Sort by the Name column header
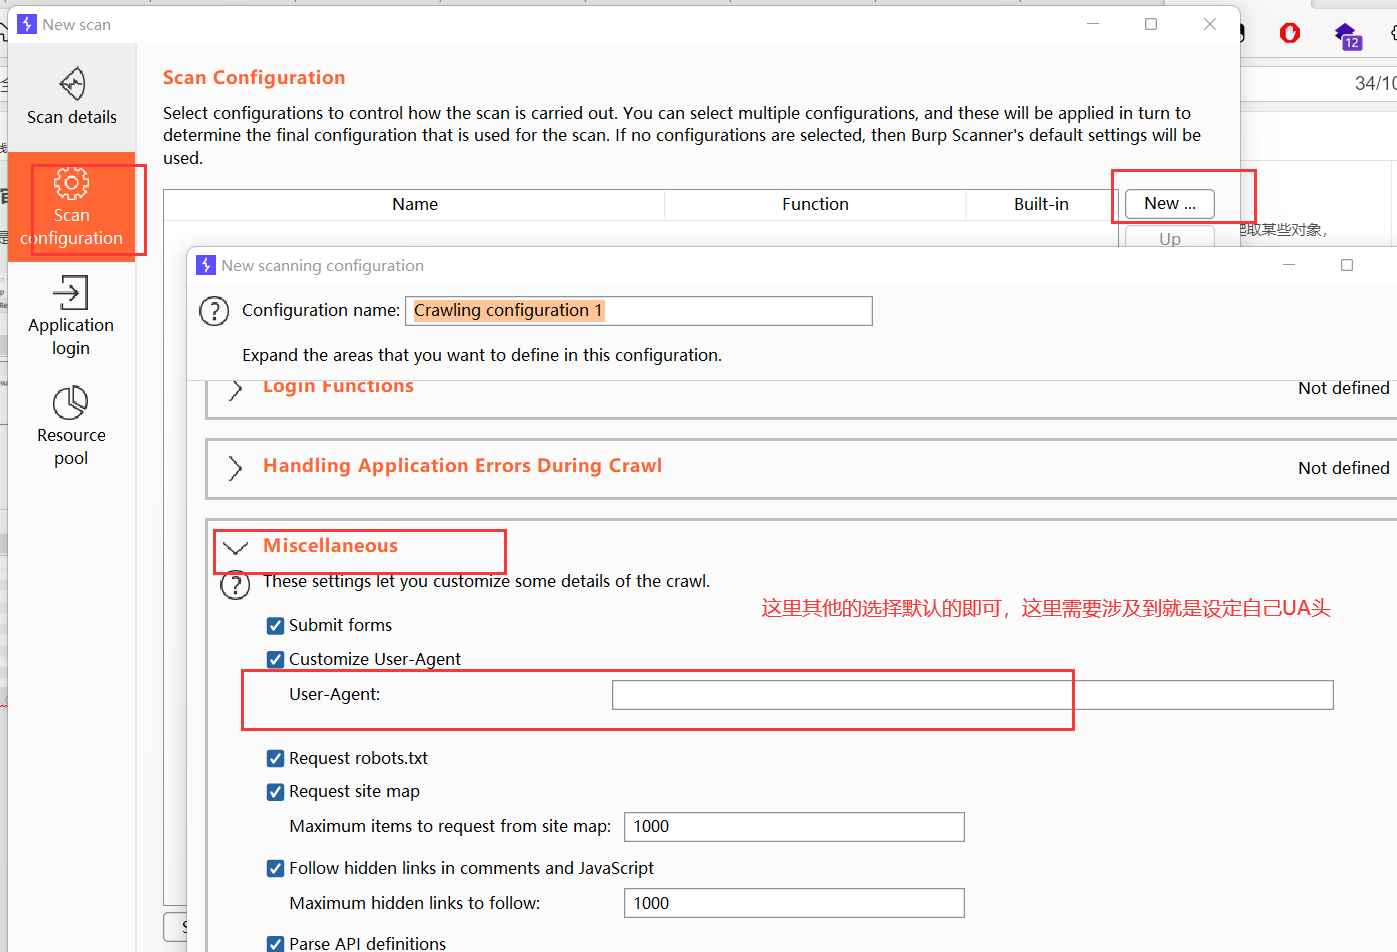Screen dimensions: 1397x952 pyautogui.click(x=414, y=204)
